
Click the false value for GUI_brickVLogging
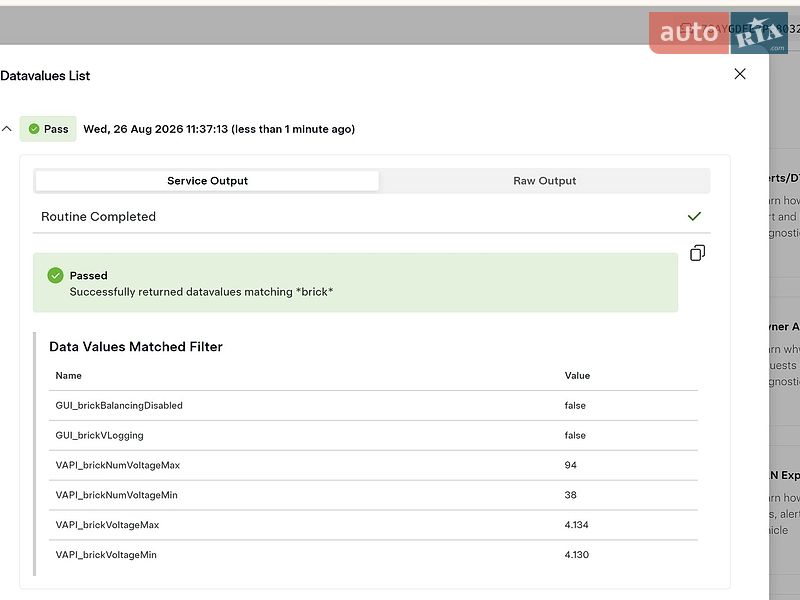pyautogui.click(x=575, y=435)
